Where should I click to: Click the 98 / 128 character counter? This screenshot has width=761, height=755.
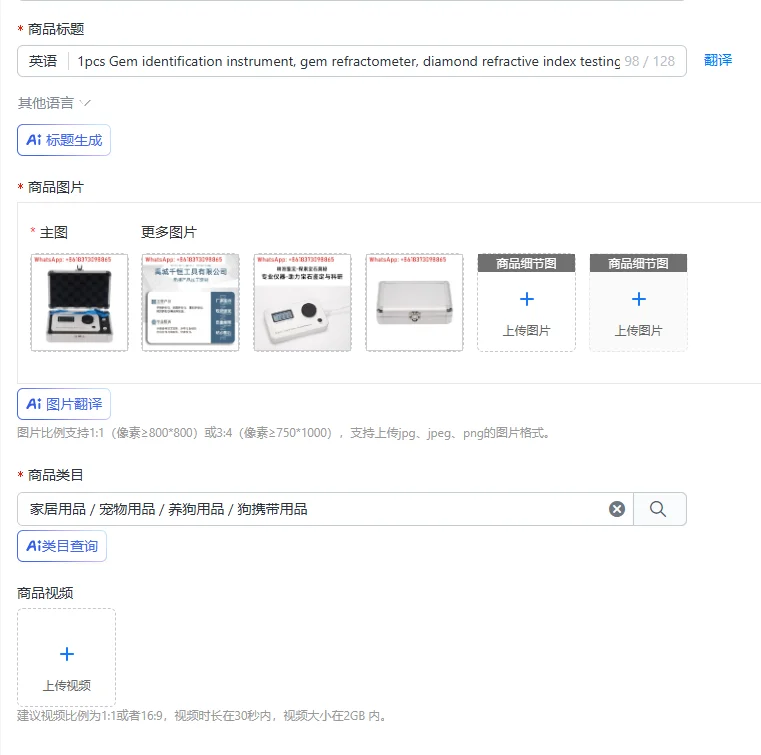(649, 61)
